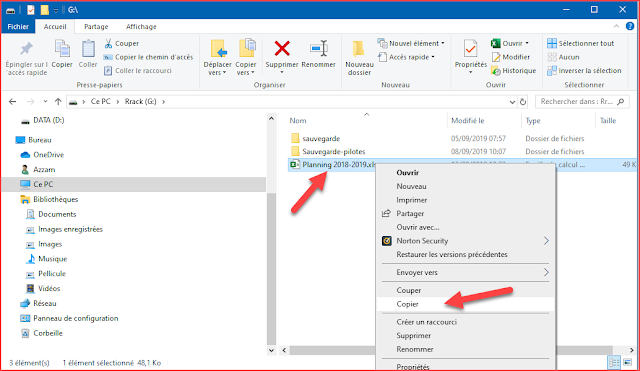The height and width of the screenshot is (371, 640).
Task: Open Images enregistrées library
Action: point(70,229)
